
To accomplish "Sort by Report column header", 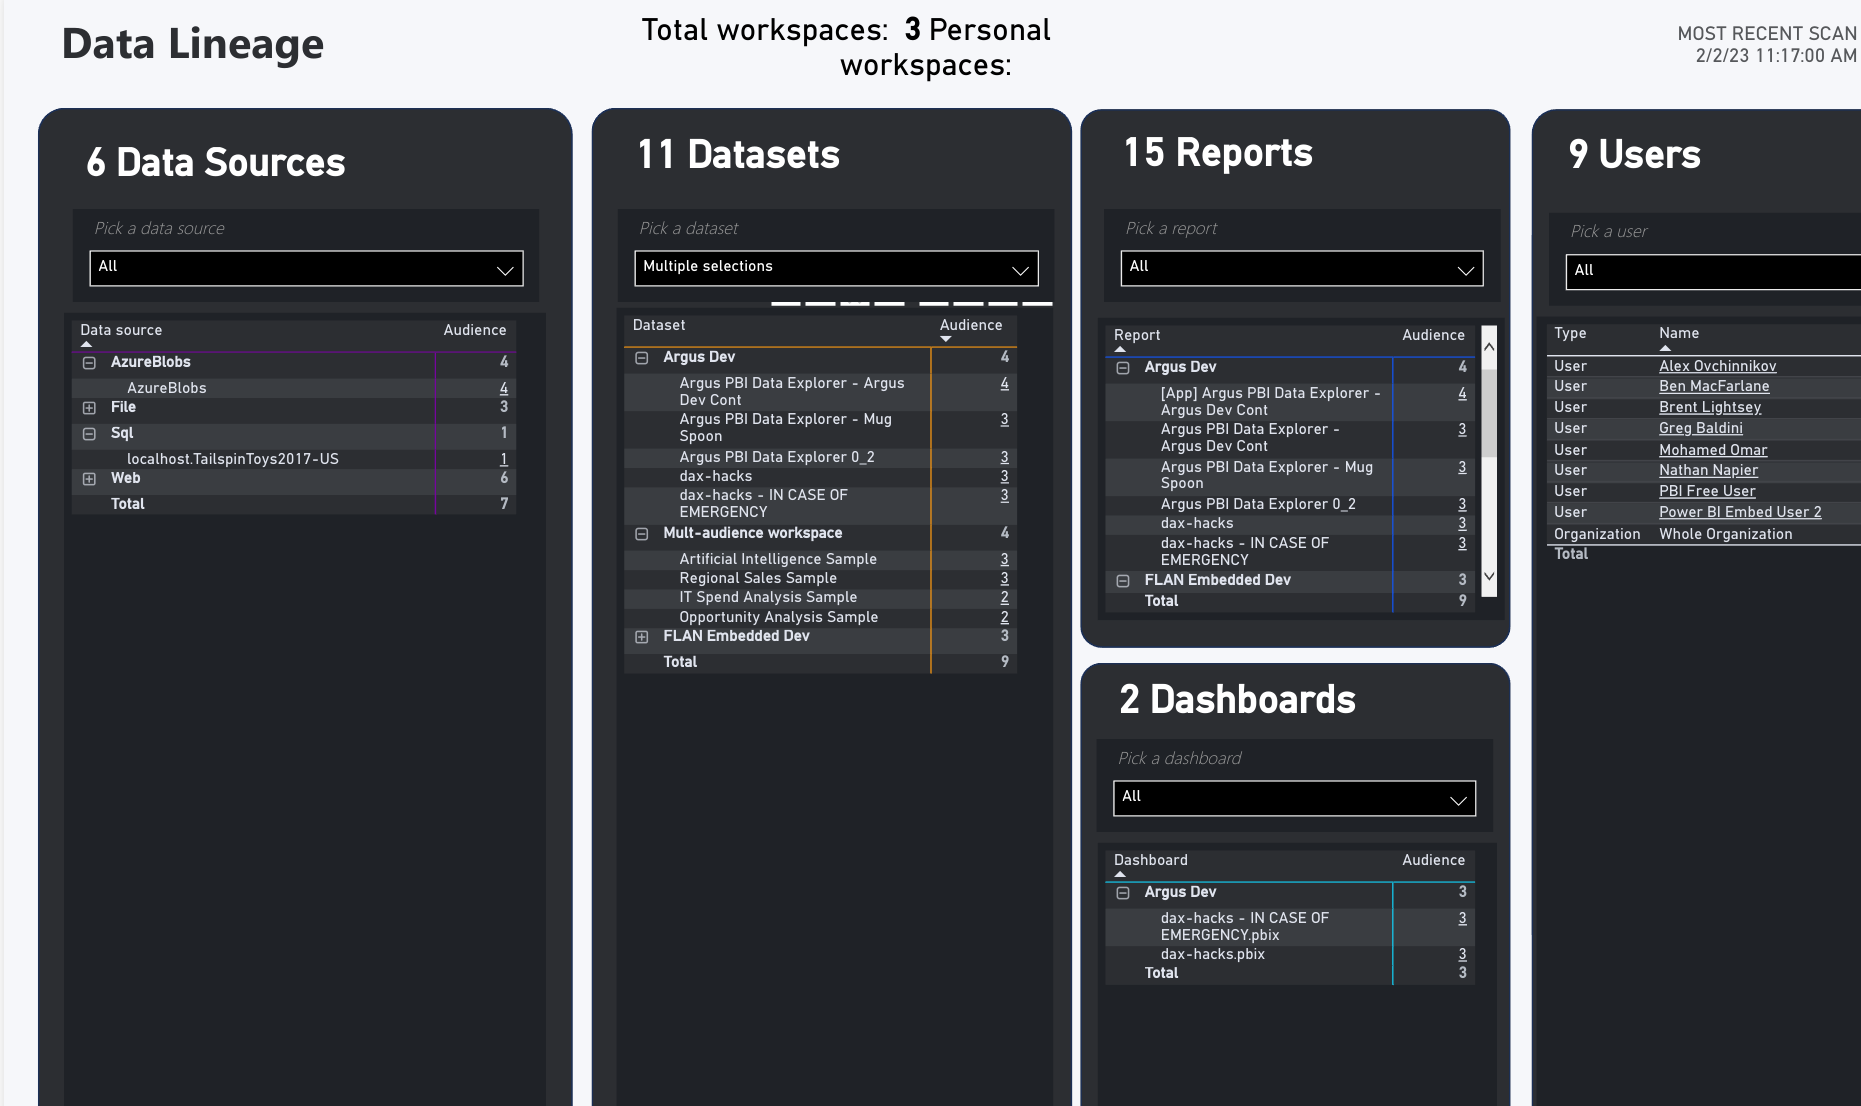I will pyautogui.click(x=1137, y=335).
